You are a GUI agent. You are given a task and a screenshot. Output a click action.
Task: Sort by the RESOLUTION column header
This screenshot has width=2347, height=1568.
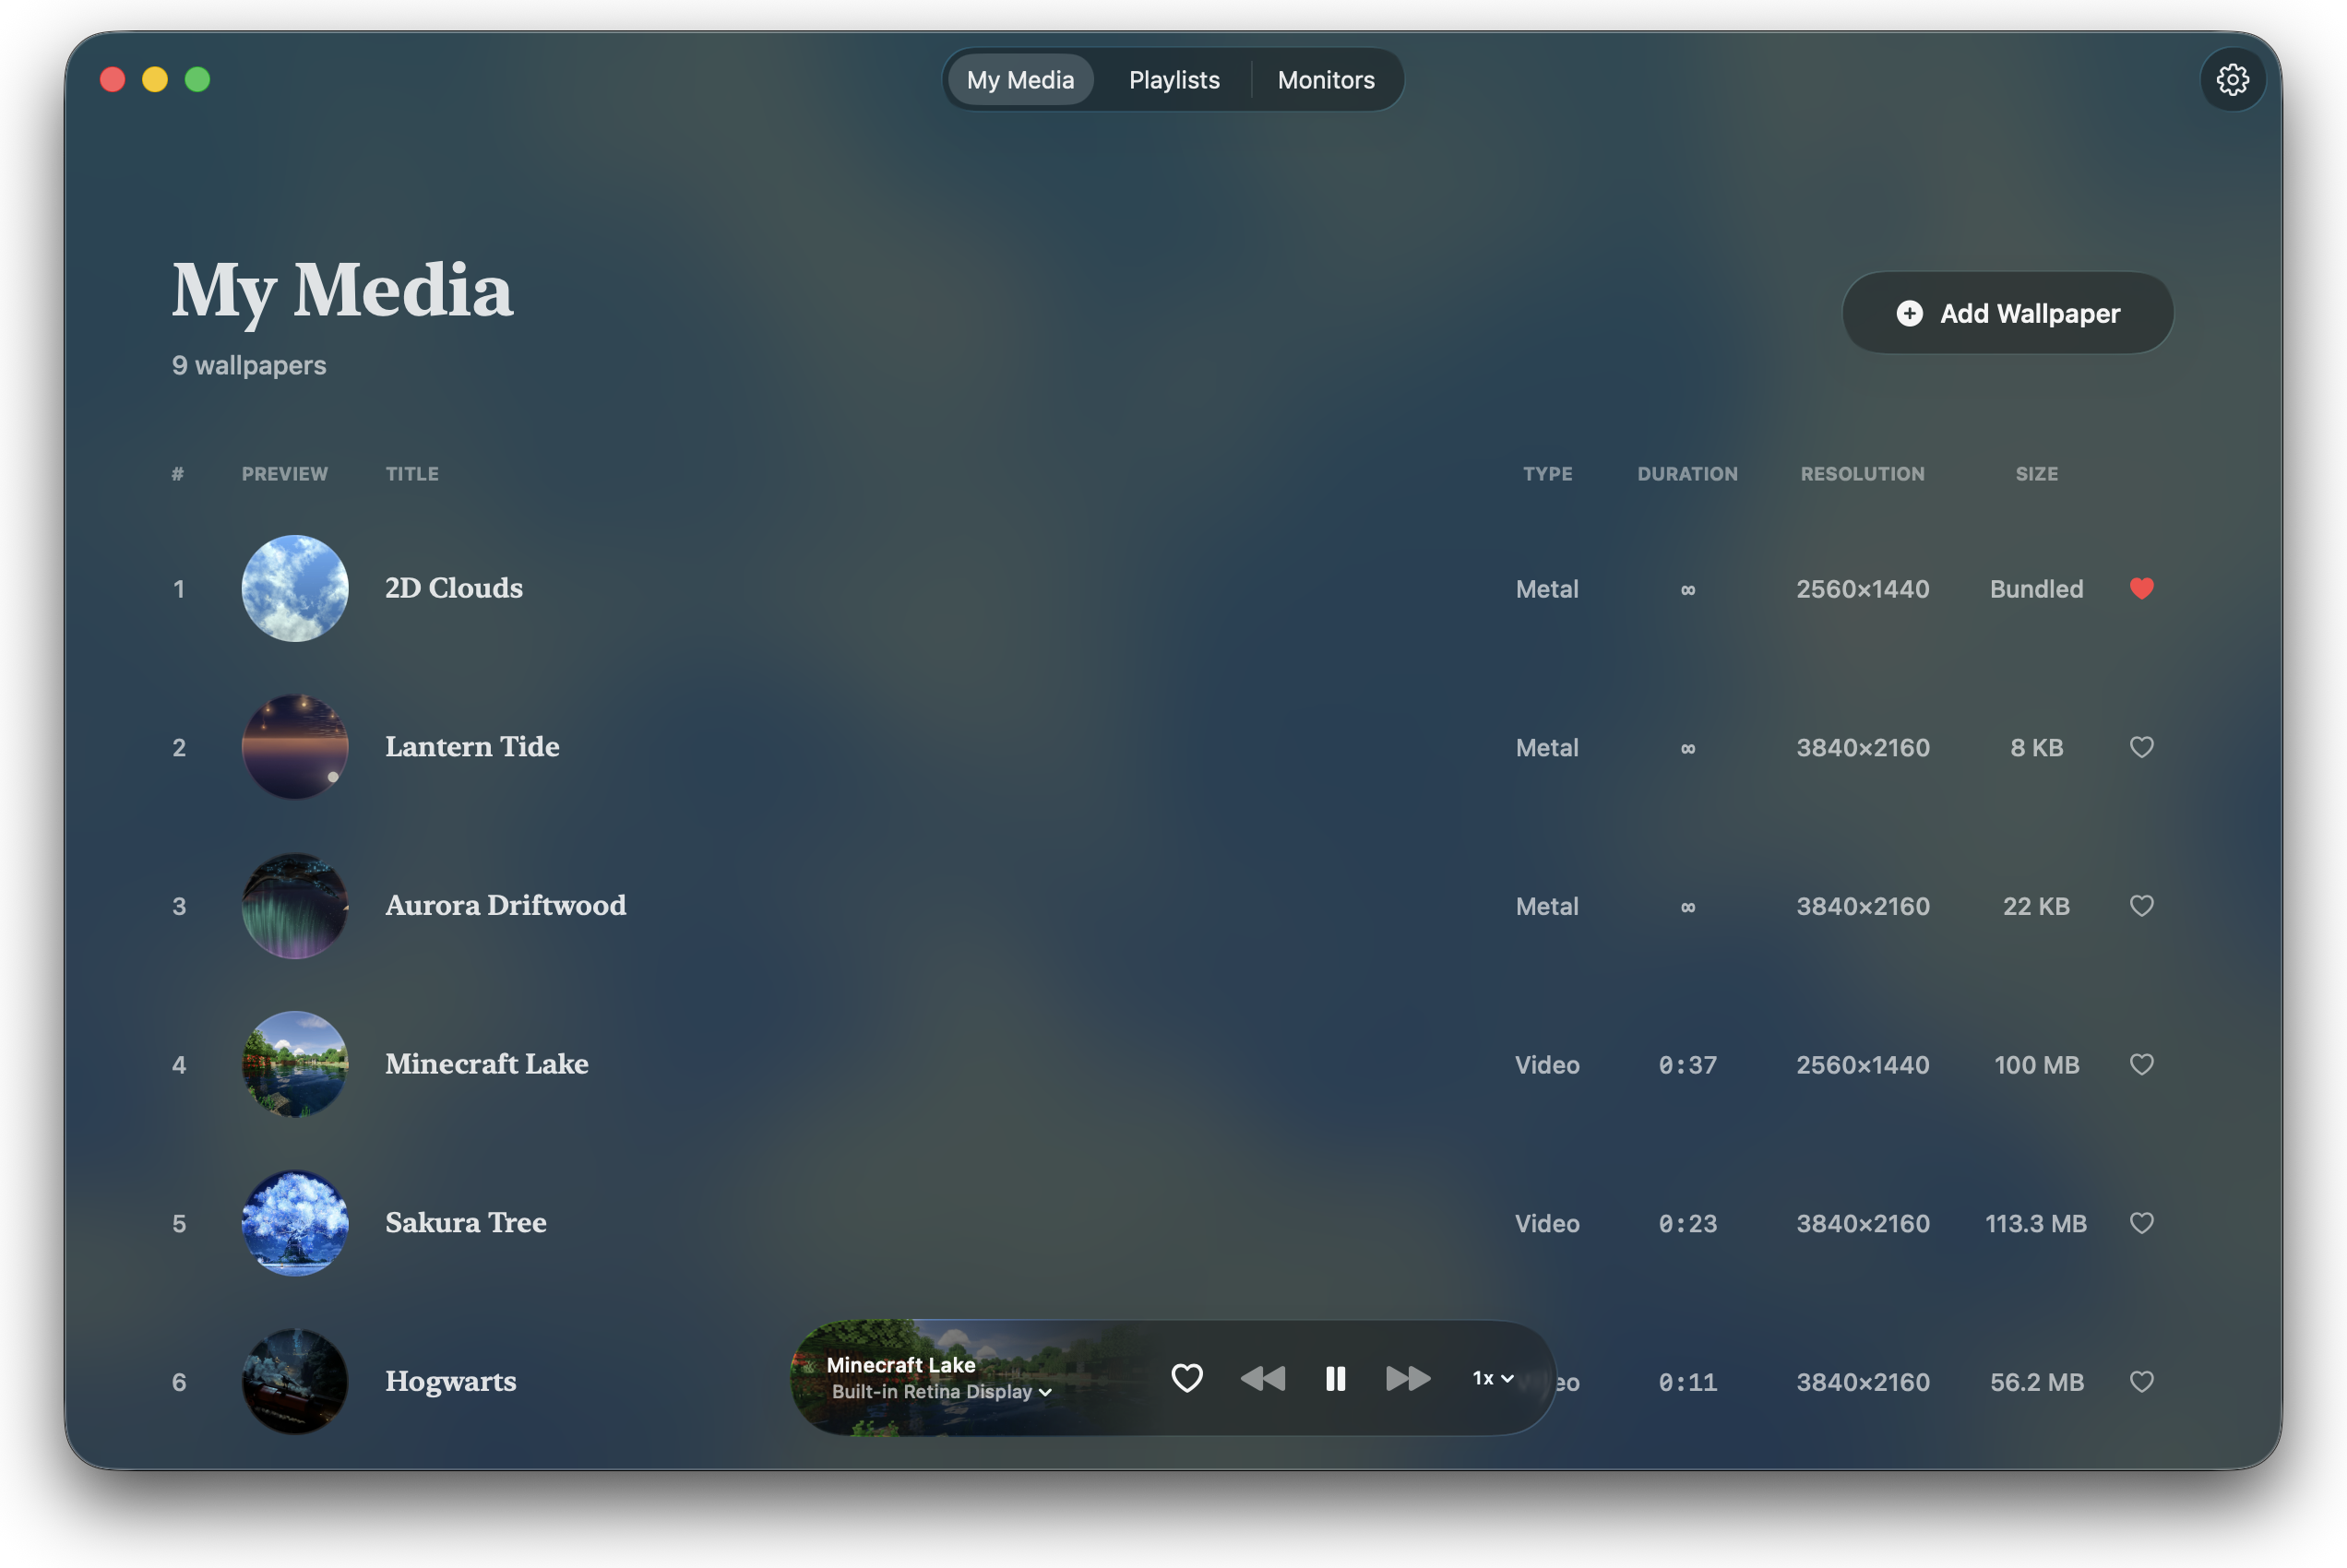click(x=1862, y=474)
